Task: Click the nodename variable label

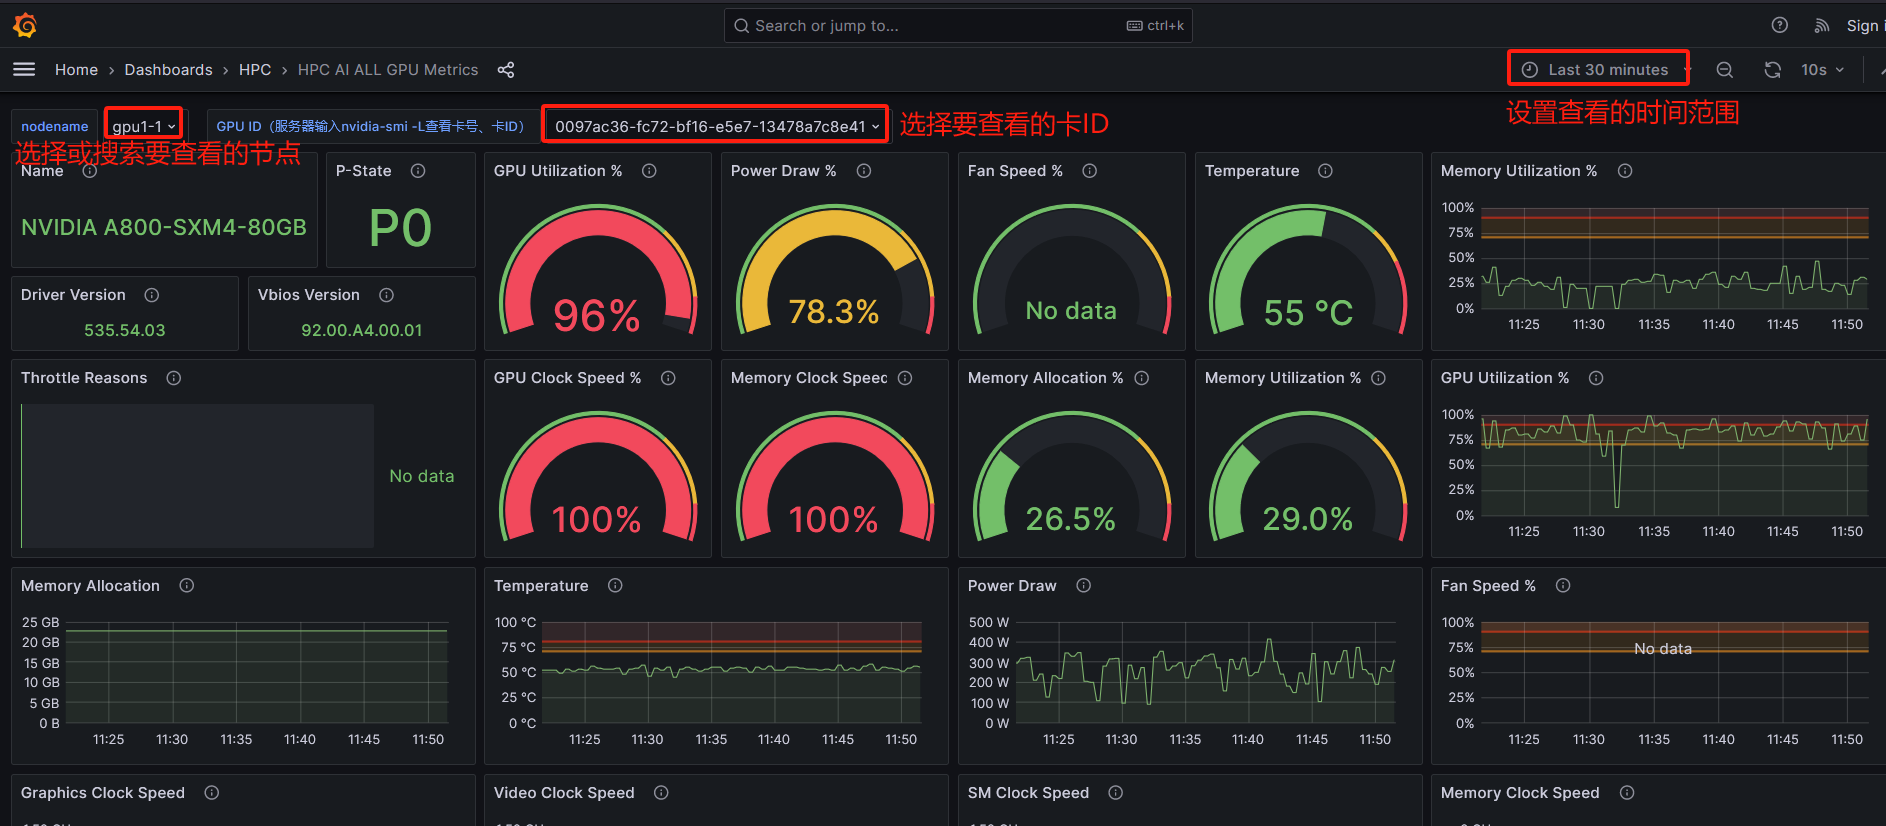Action: pos(55,126)
